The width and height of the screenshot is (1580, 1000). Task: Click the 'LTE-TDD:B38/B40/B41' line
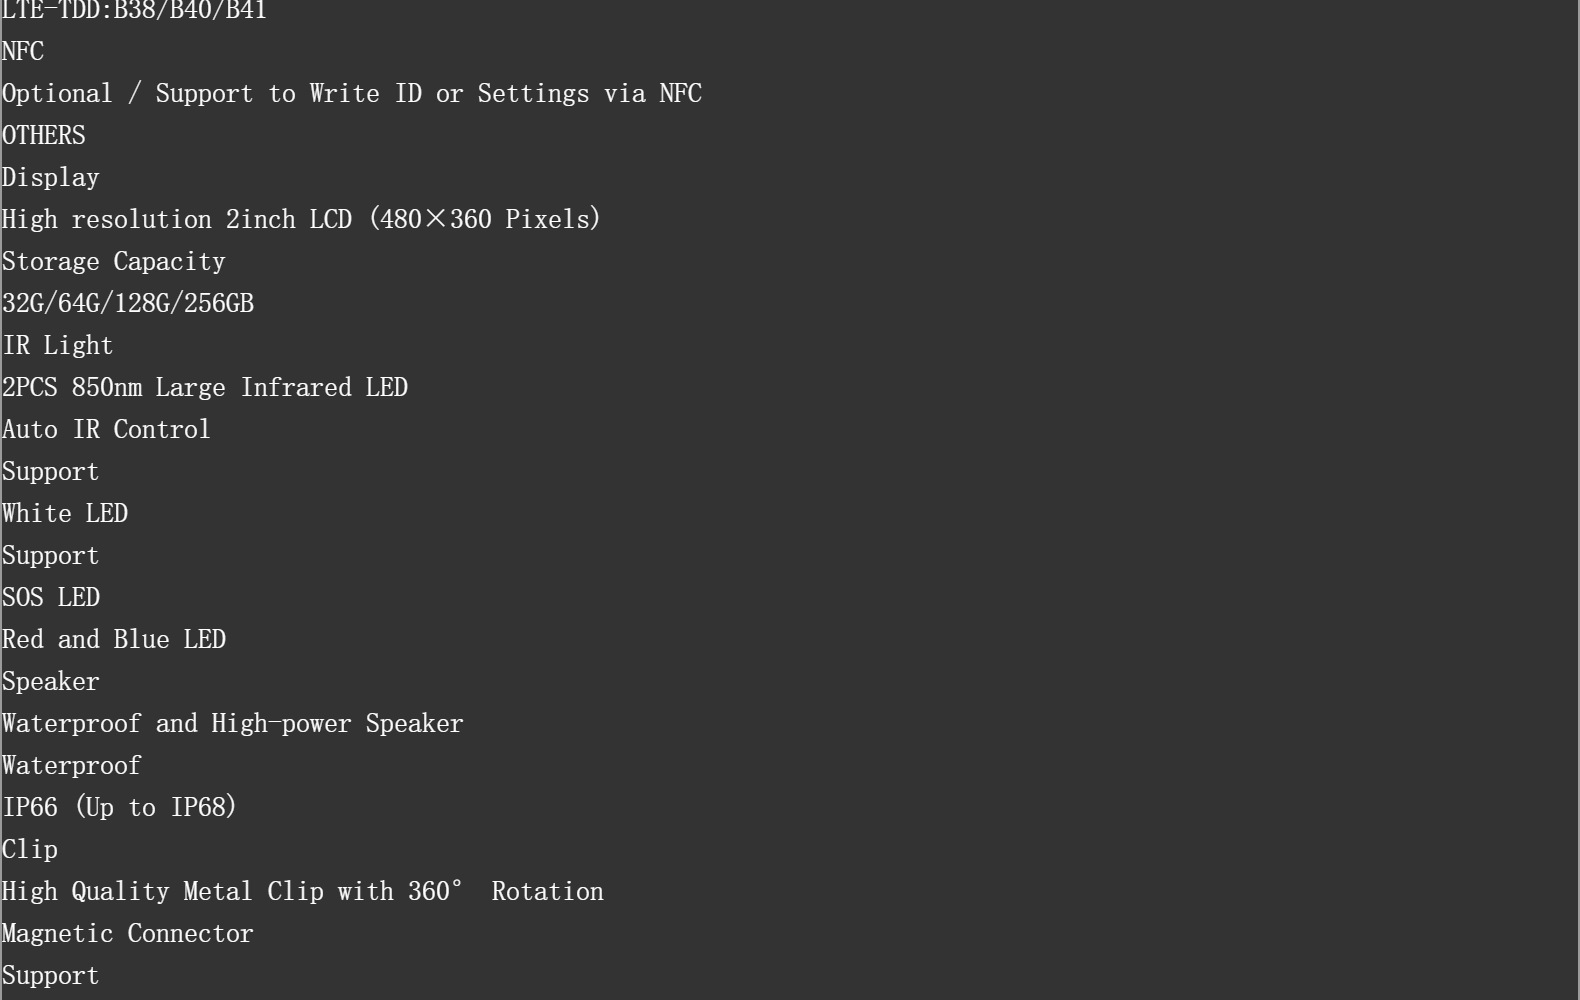tap(134, 10)
